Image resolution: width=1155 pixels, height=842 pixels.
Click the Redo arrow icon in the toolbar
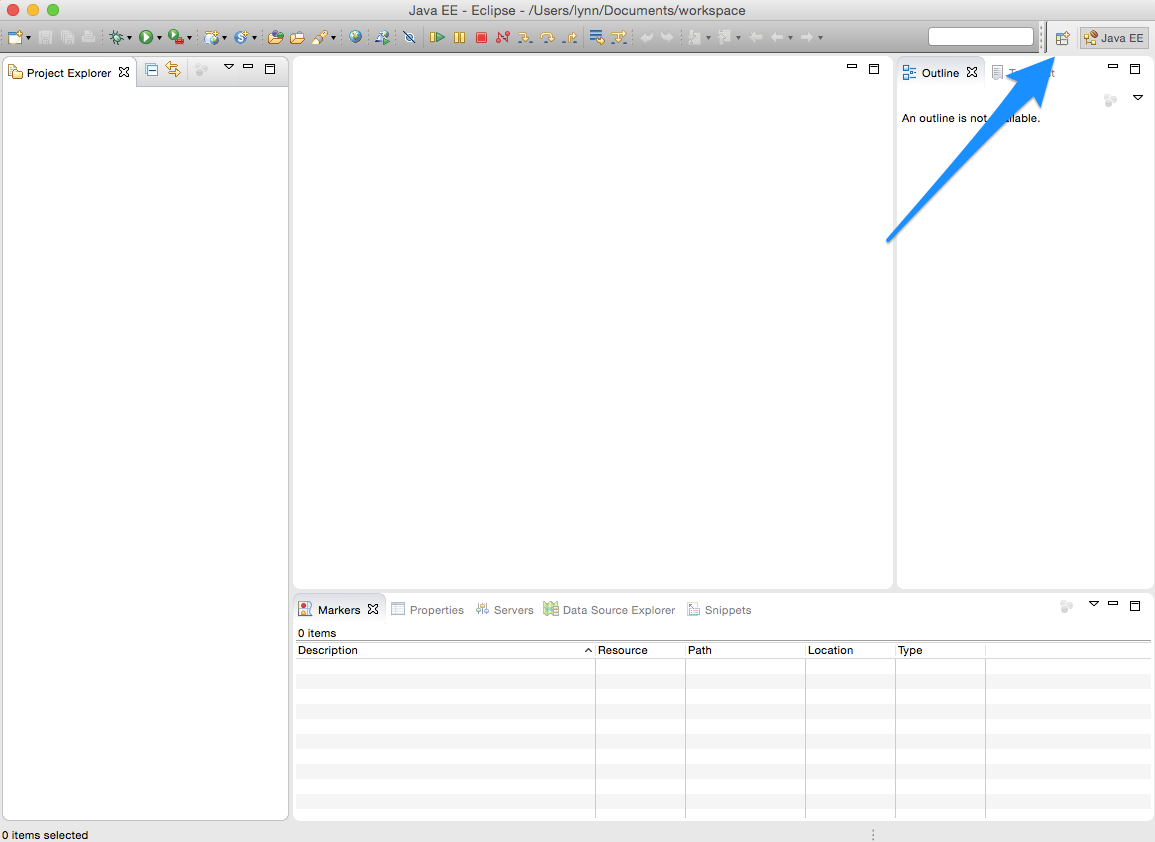pyautogui.click(x=667, y=37)
